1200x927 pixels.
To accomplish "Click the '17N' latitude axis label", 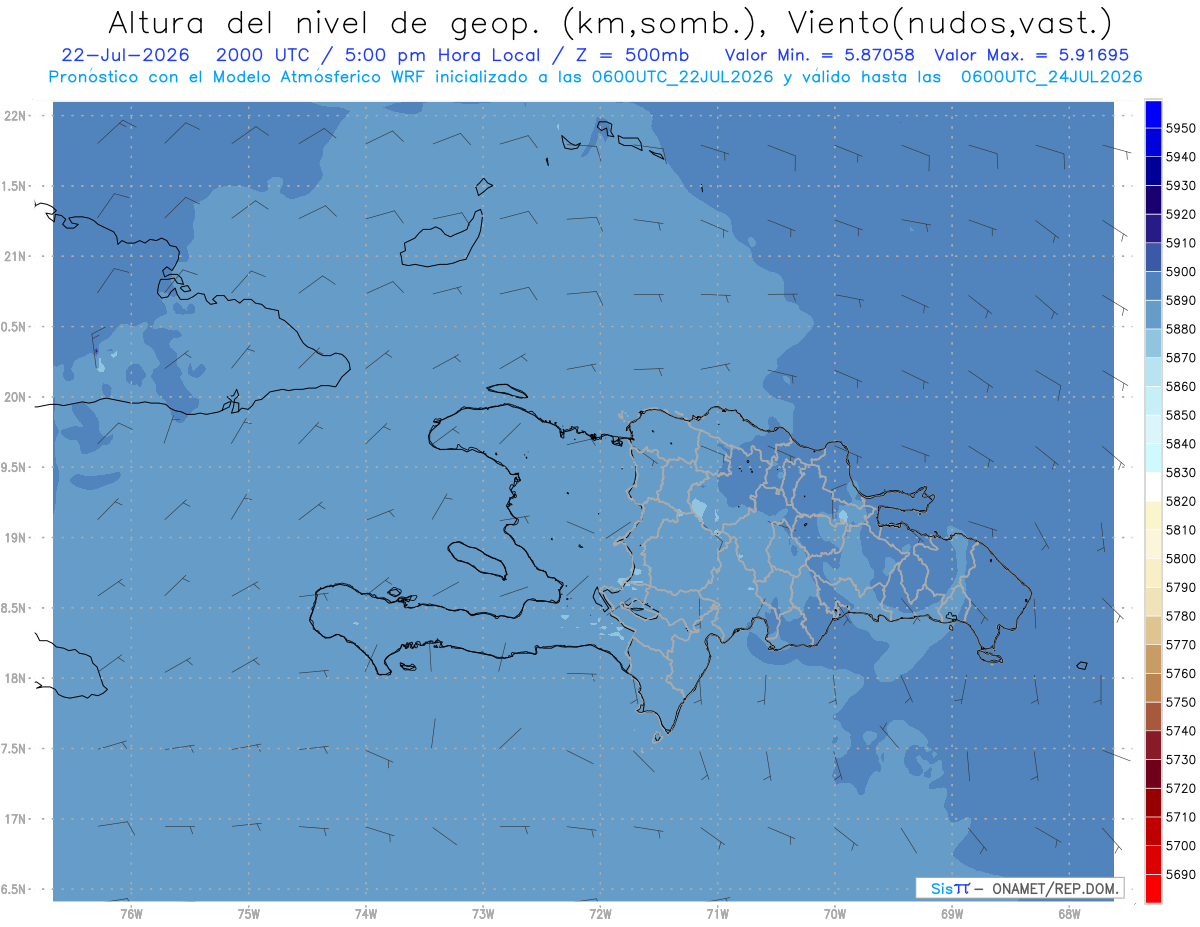I will (x=15, y=819).
